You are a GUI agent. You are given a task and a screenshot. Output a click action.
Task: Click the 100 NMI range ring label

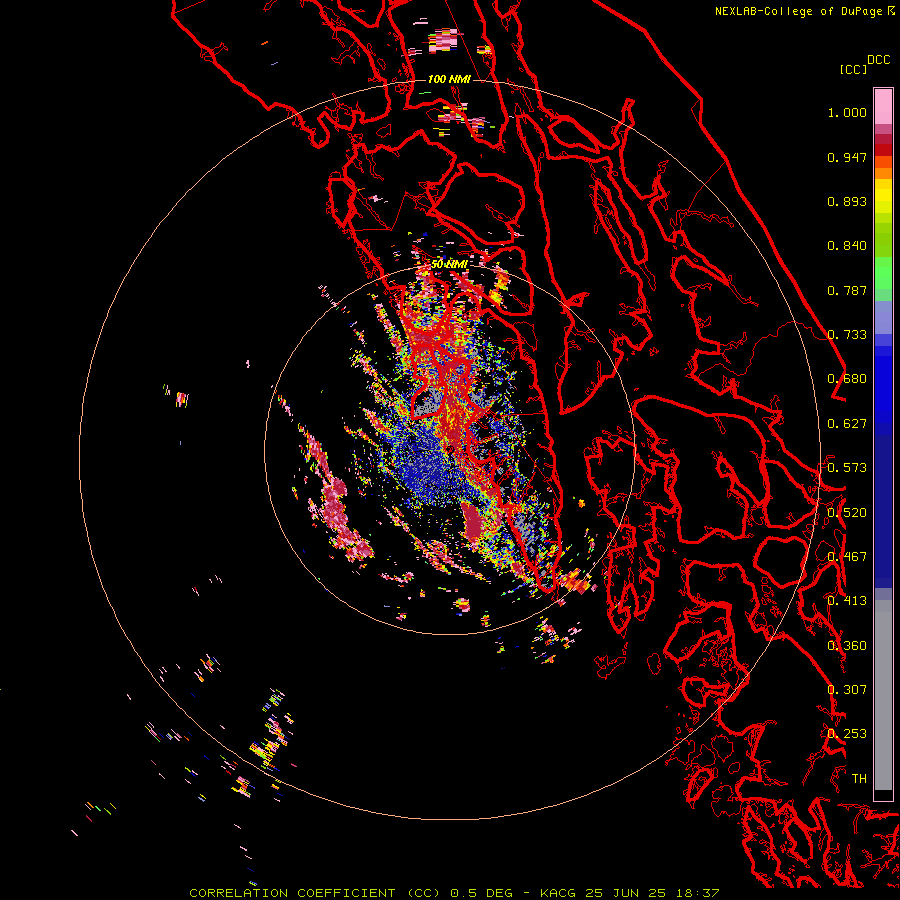click(x=449, y=79)
